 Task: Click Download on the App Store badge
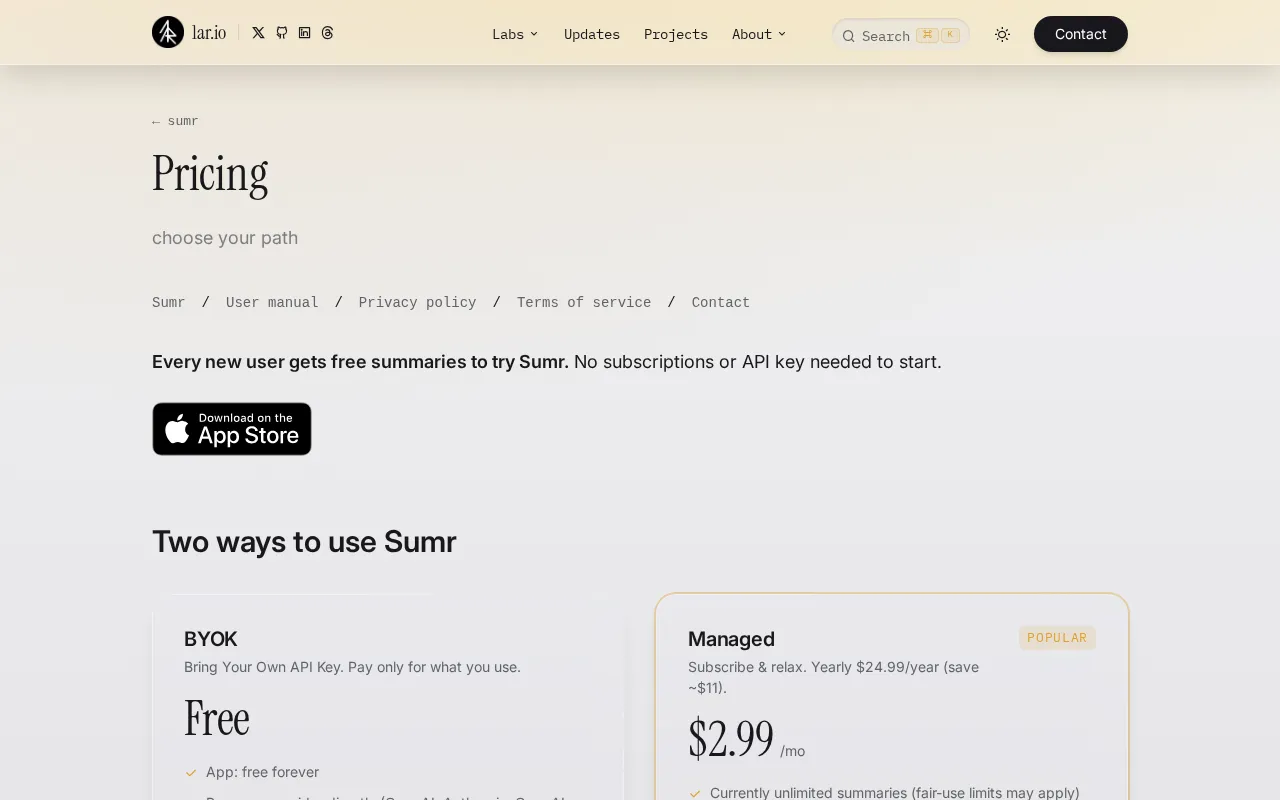[232, 429]
